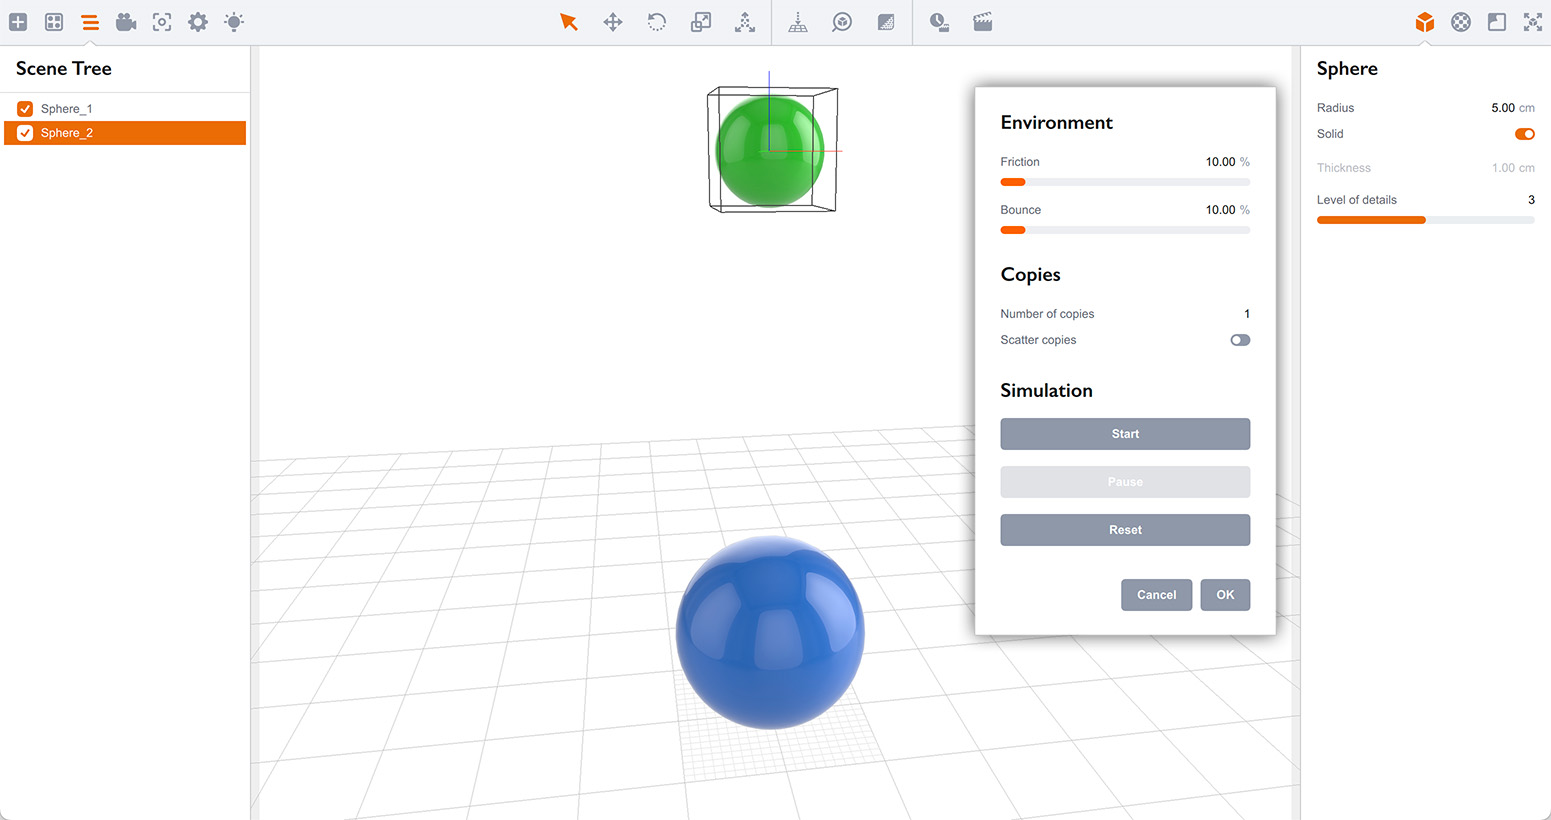The image size is (1551, 820).
Task: Toggle off the Solid switch for Sphere
Action: tap(1524, 133)
